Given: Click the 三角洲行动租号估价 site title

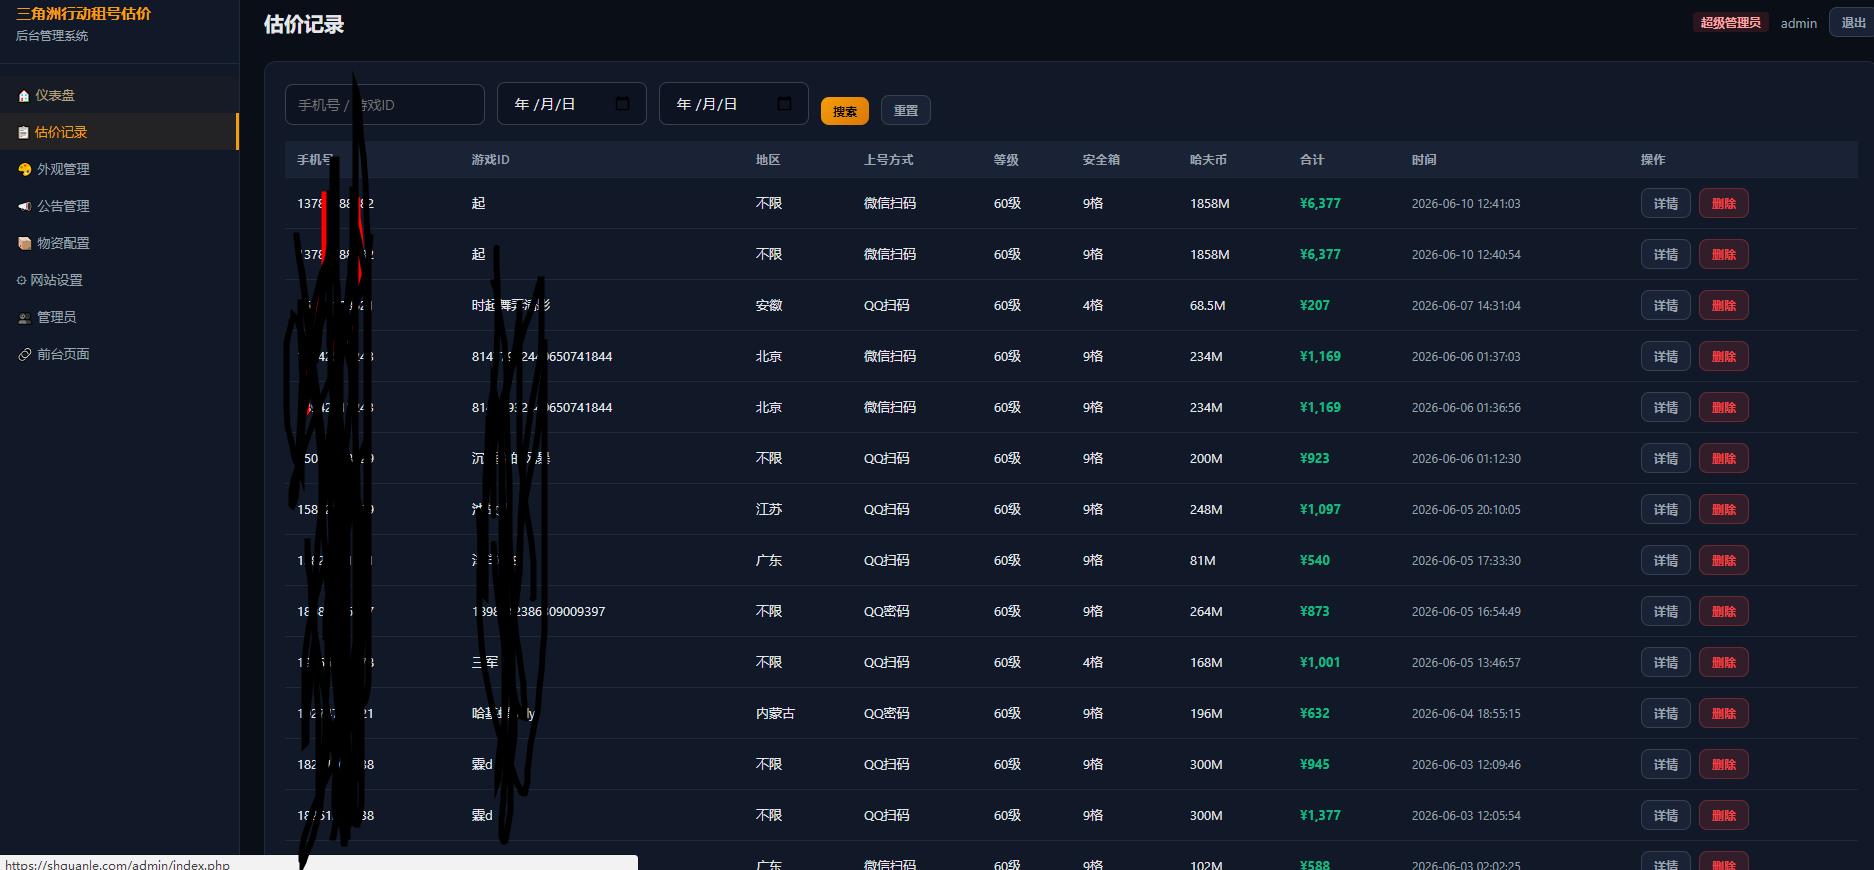Looking at the screenshot, I should pos(83,14).
